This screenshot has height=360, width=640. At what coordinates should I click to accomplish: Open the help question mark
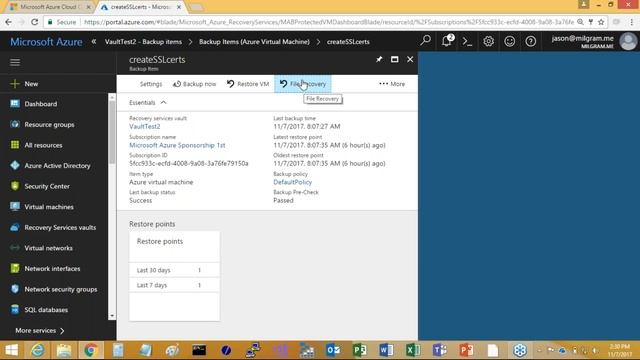pos(531,41)
